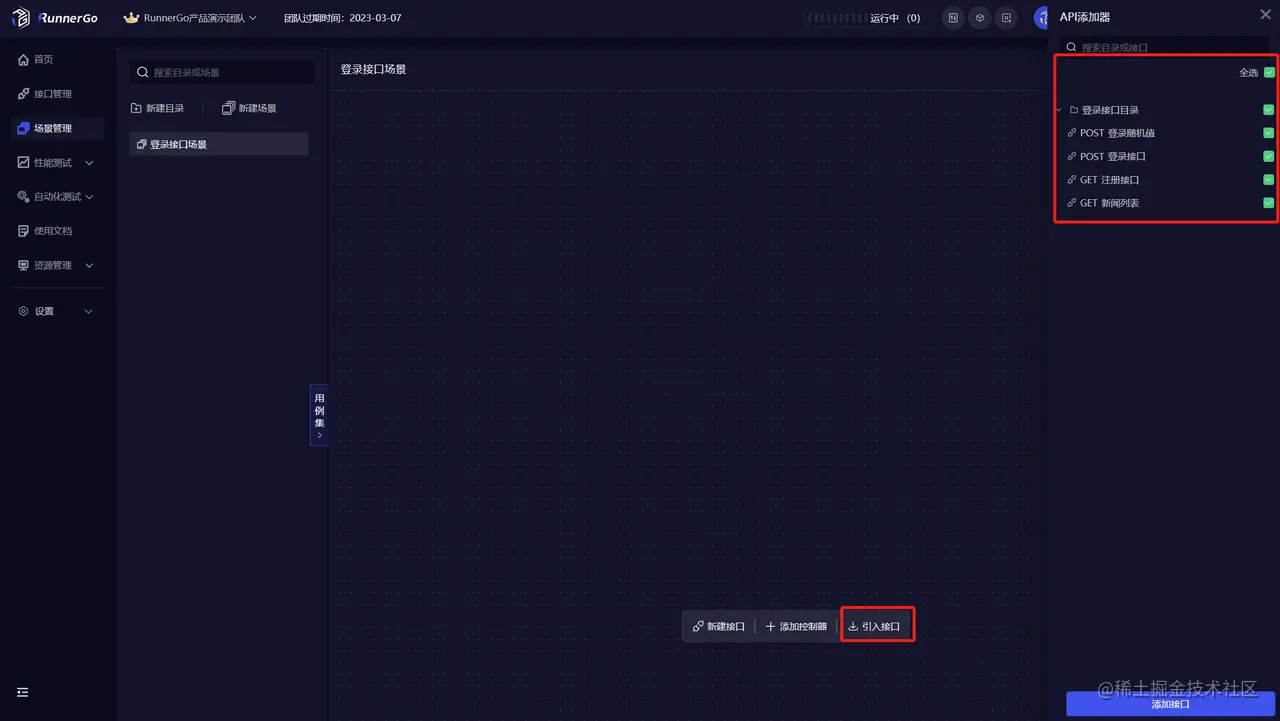Expand the 资源管理 chevron
Screen dimensions: 1280x721
point(89,265)
